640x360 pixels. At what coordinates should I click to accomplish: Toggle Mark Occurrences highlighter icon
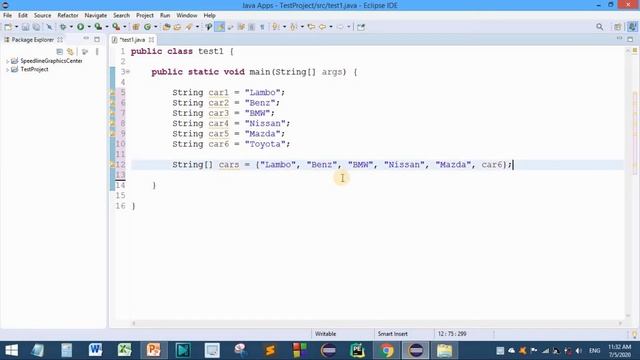220,27
